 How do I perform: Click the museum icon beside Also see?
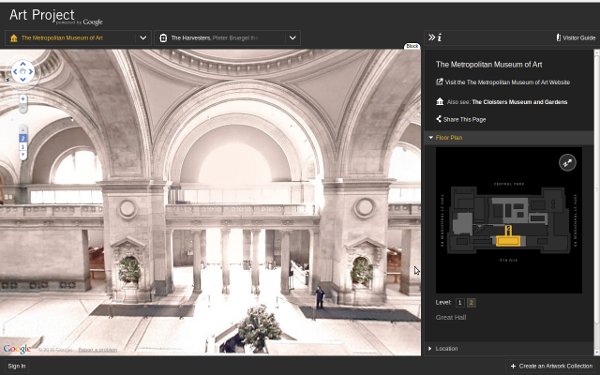coord(440,101)
